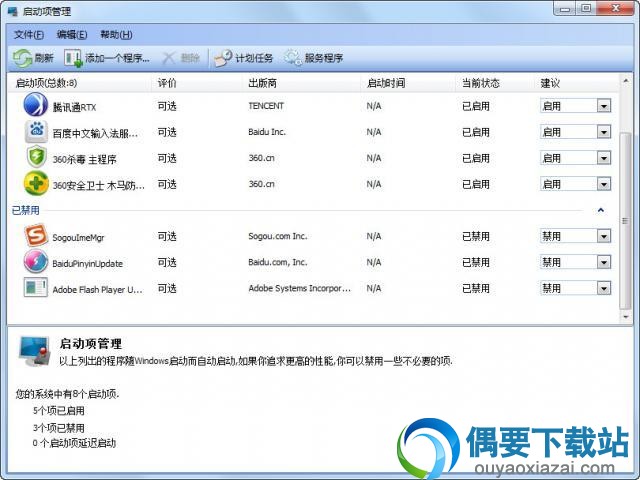This screenshot has width=640, height=480.
Task: Select the BaiduPinyinUpdate entry name
Action: tap(87, 264)
